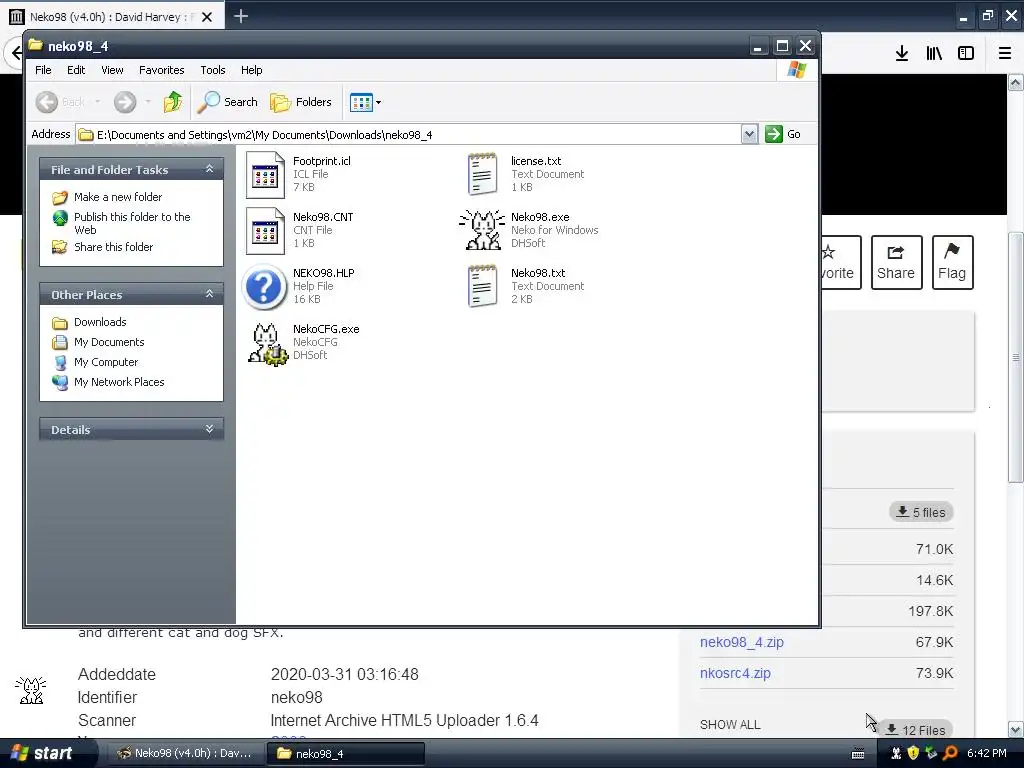The width and height of the screenshot is (1024, 768).
Task: Click the Neko cat image on webpage
Action: coord(31,690)
